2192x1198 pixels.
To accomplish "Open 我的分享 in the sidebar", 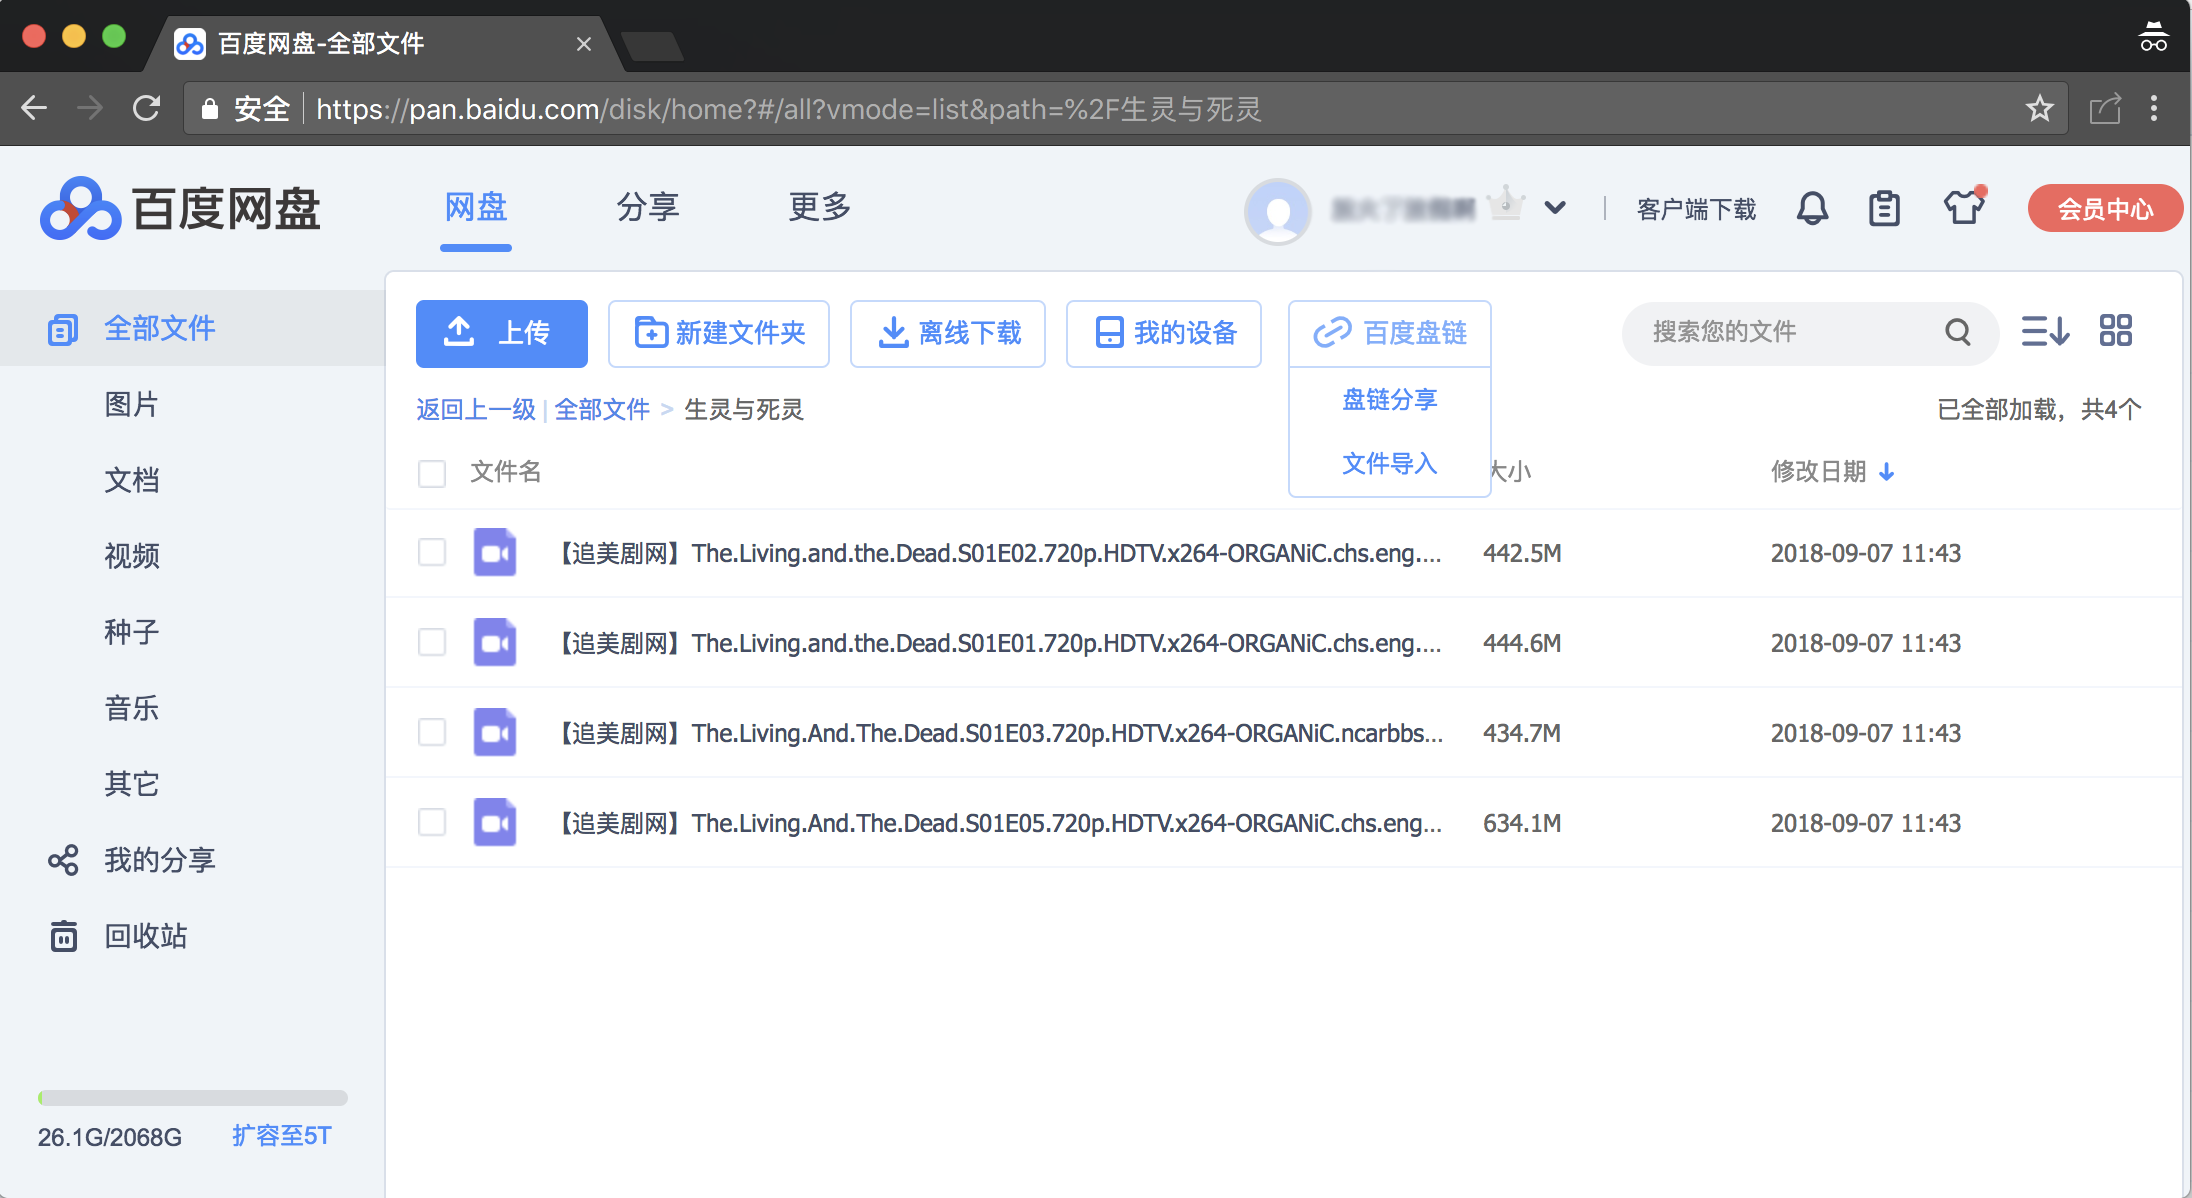I will [x=159, y=860].
